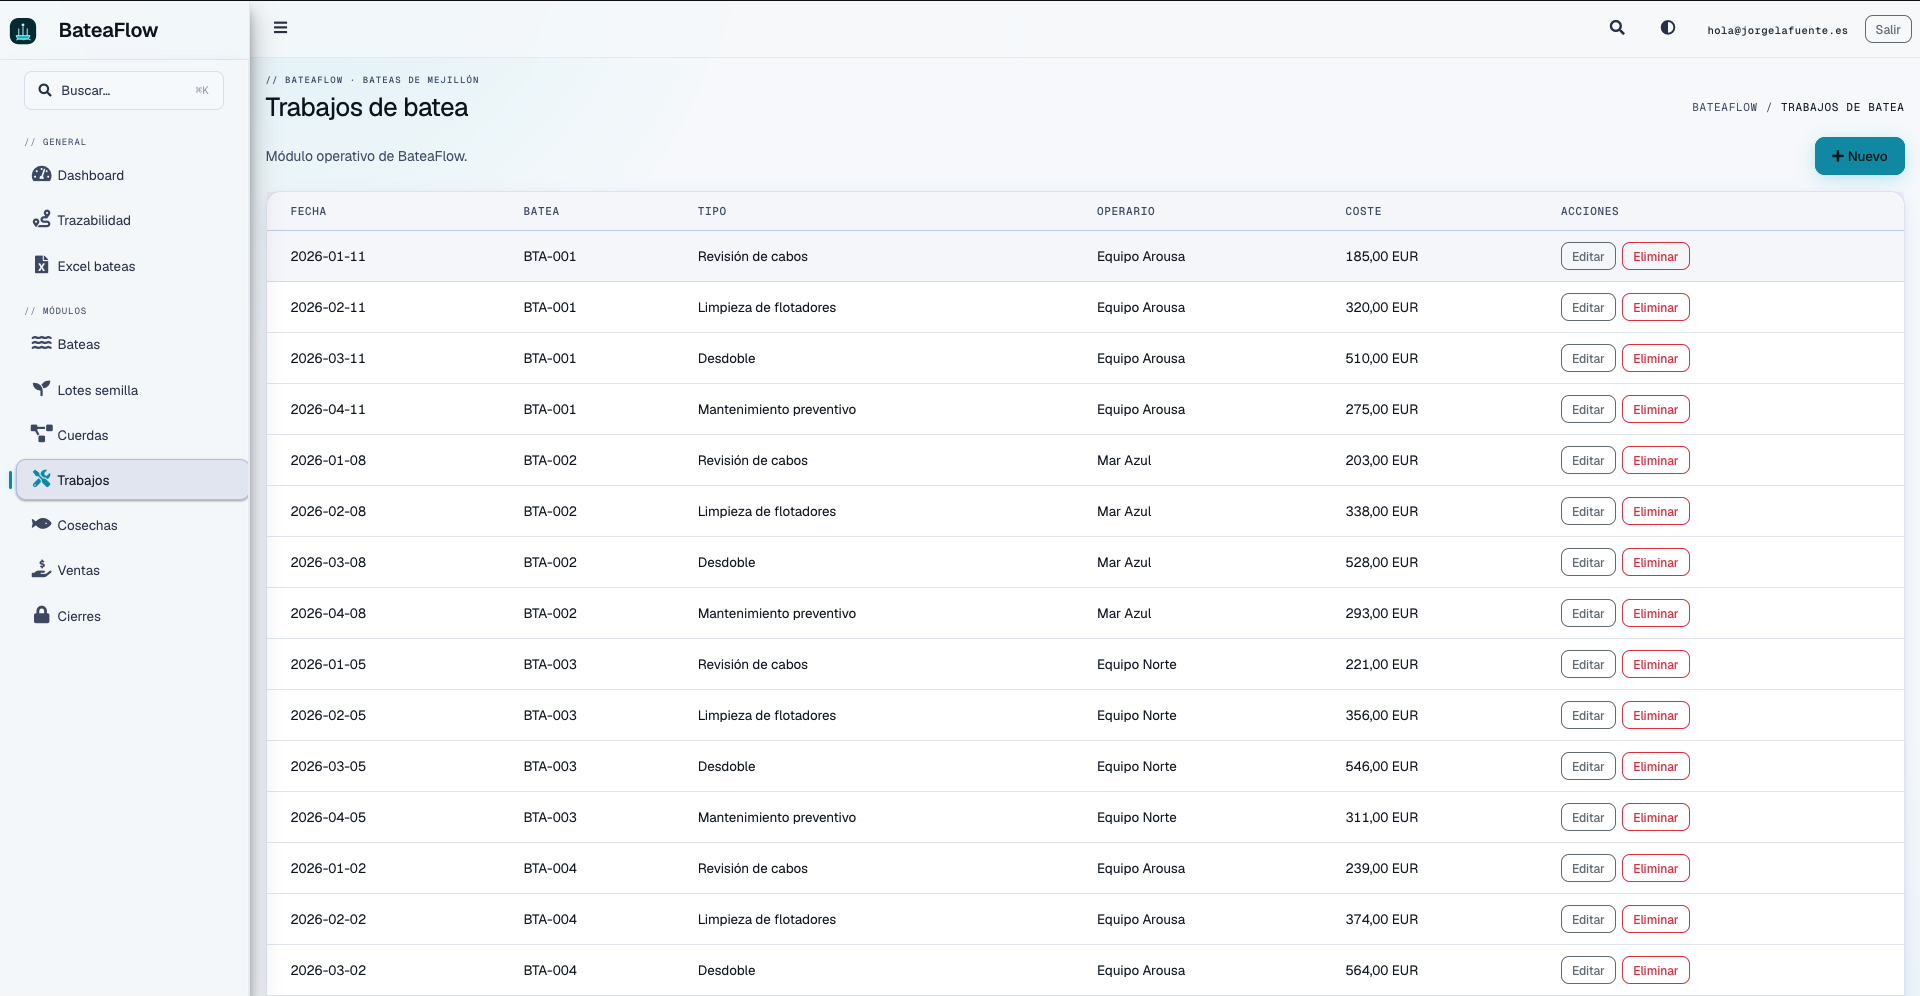Delete the 2026-03-05 Desdoble BTA-003 row
This screenshot has width=1920, height=996.
[1655, 766]
